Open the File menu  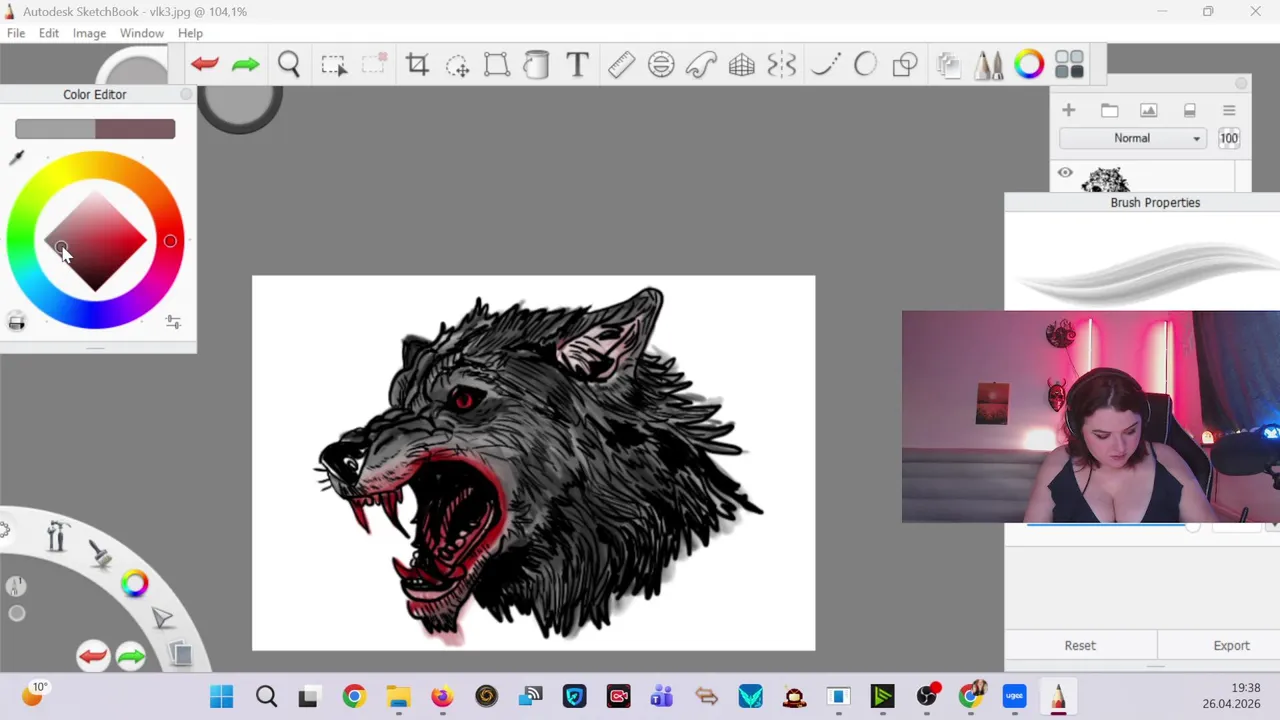point(16,33)
